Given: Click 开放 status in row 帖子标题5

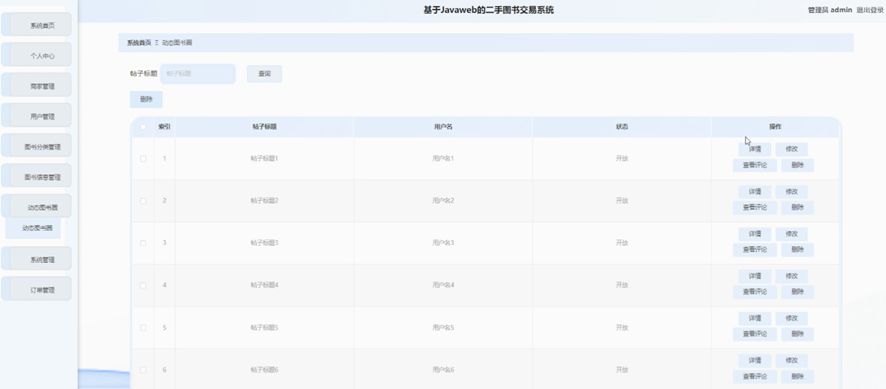Looking at the screenshot, I should pyautogui.click(x=622, y=328).
